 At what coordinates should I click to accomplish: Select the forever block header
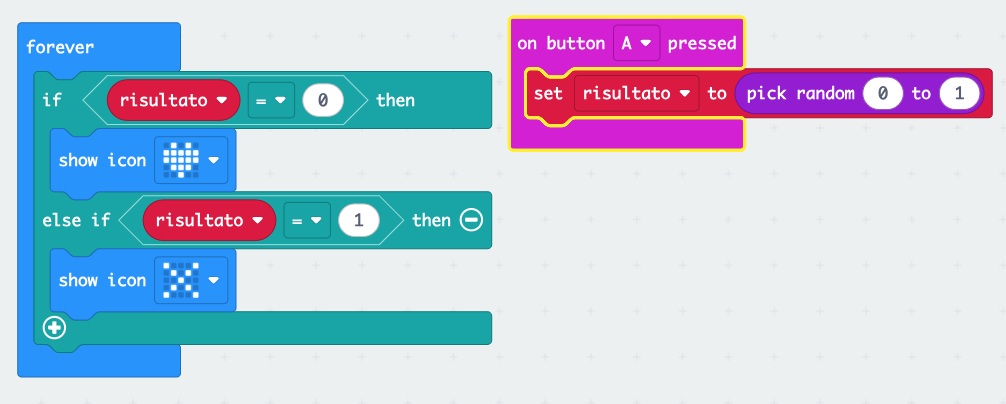click(62, 47)
